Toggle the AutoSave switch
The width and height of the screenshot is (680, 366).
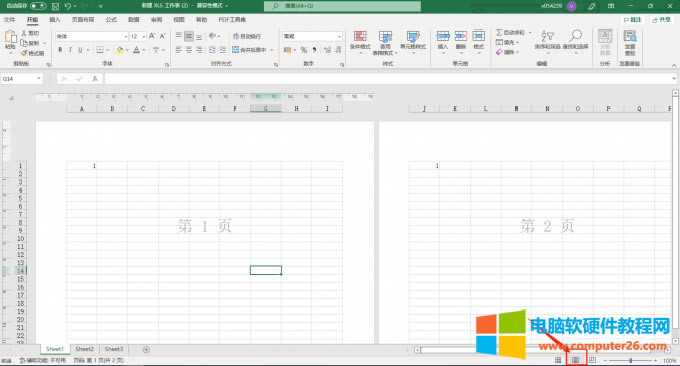[38, 6]
